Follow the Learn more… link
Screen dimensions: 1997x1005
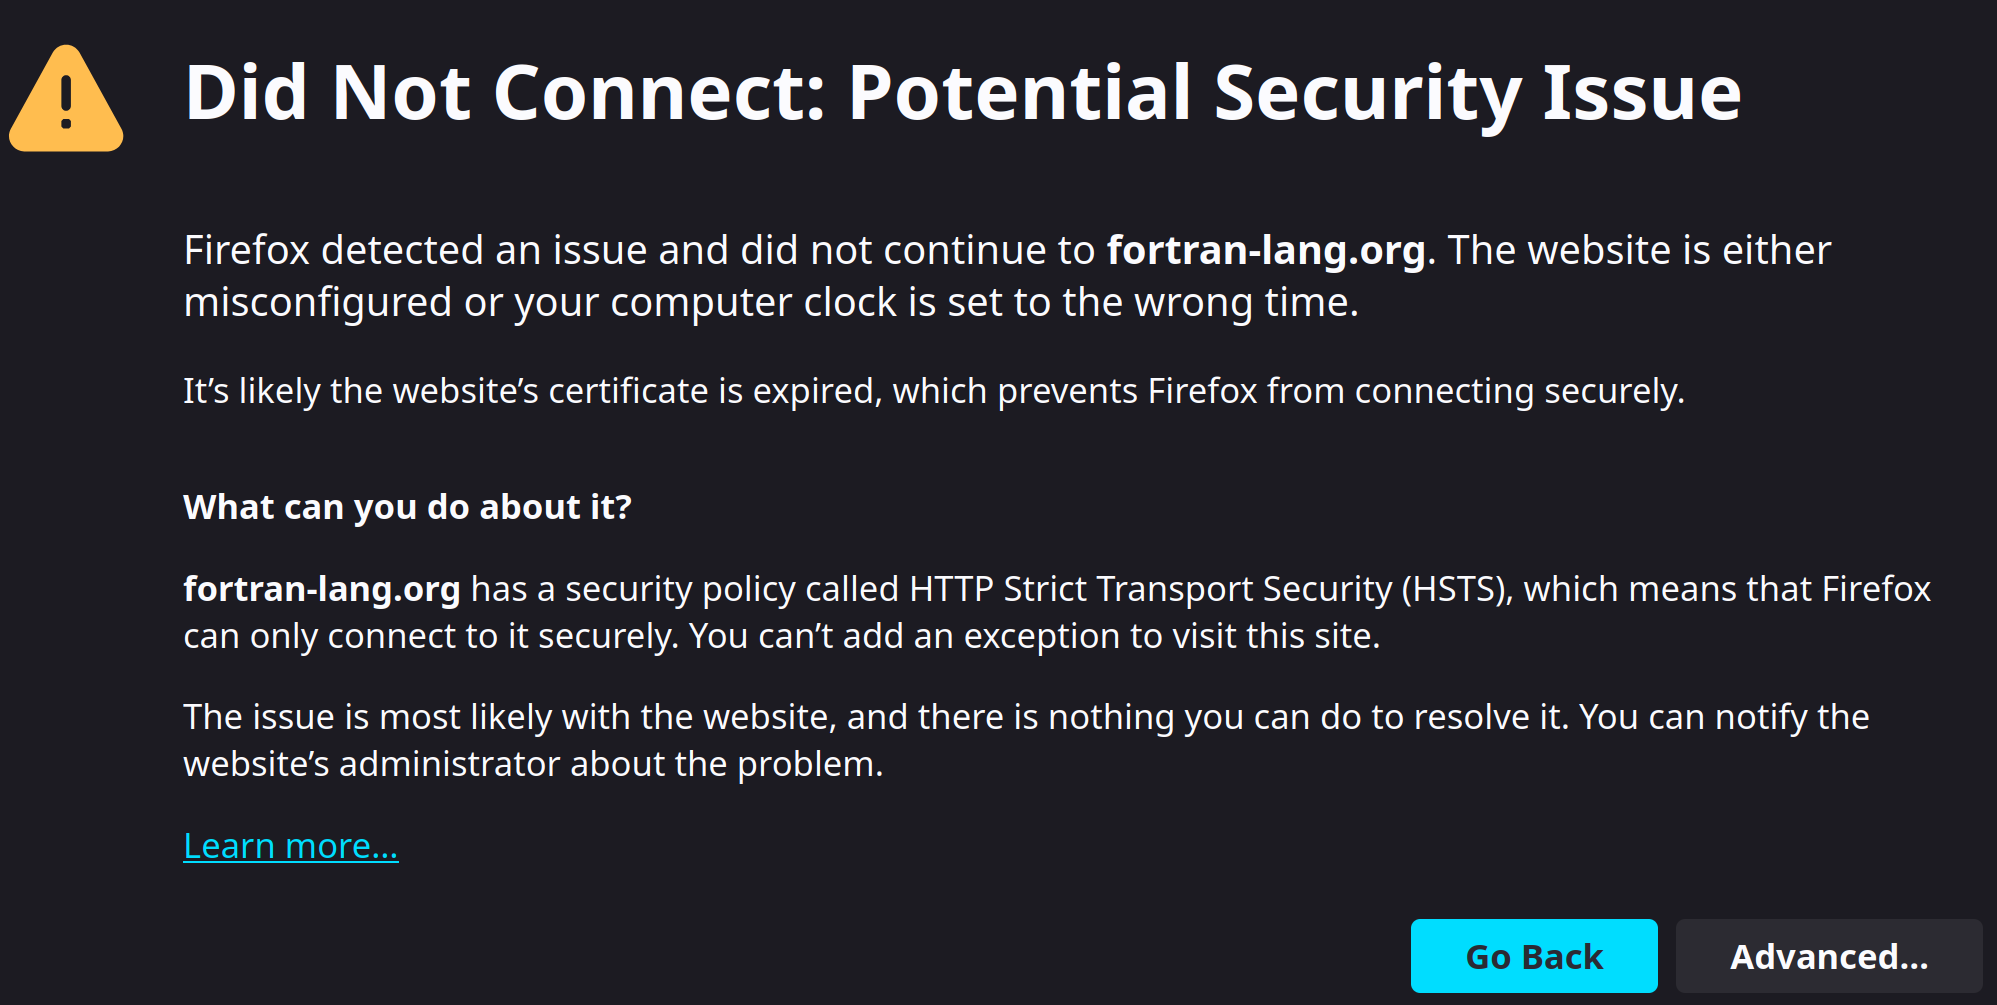click(290, 846)
